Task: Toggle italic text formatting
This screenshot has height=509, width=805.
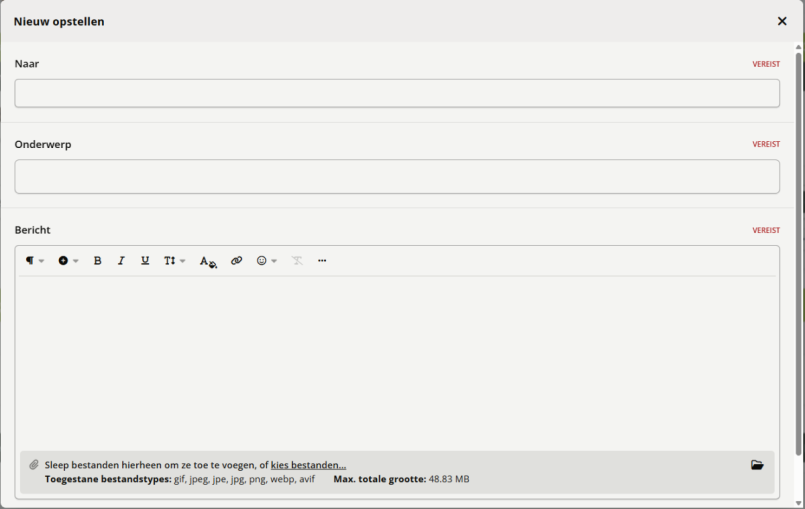Action: (121, 261)
